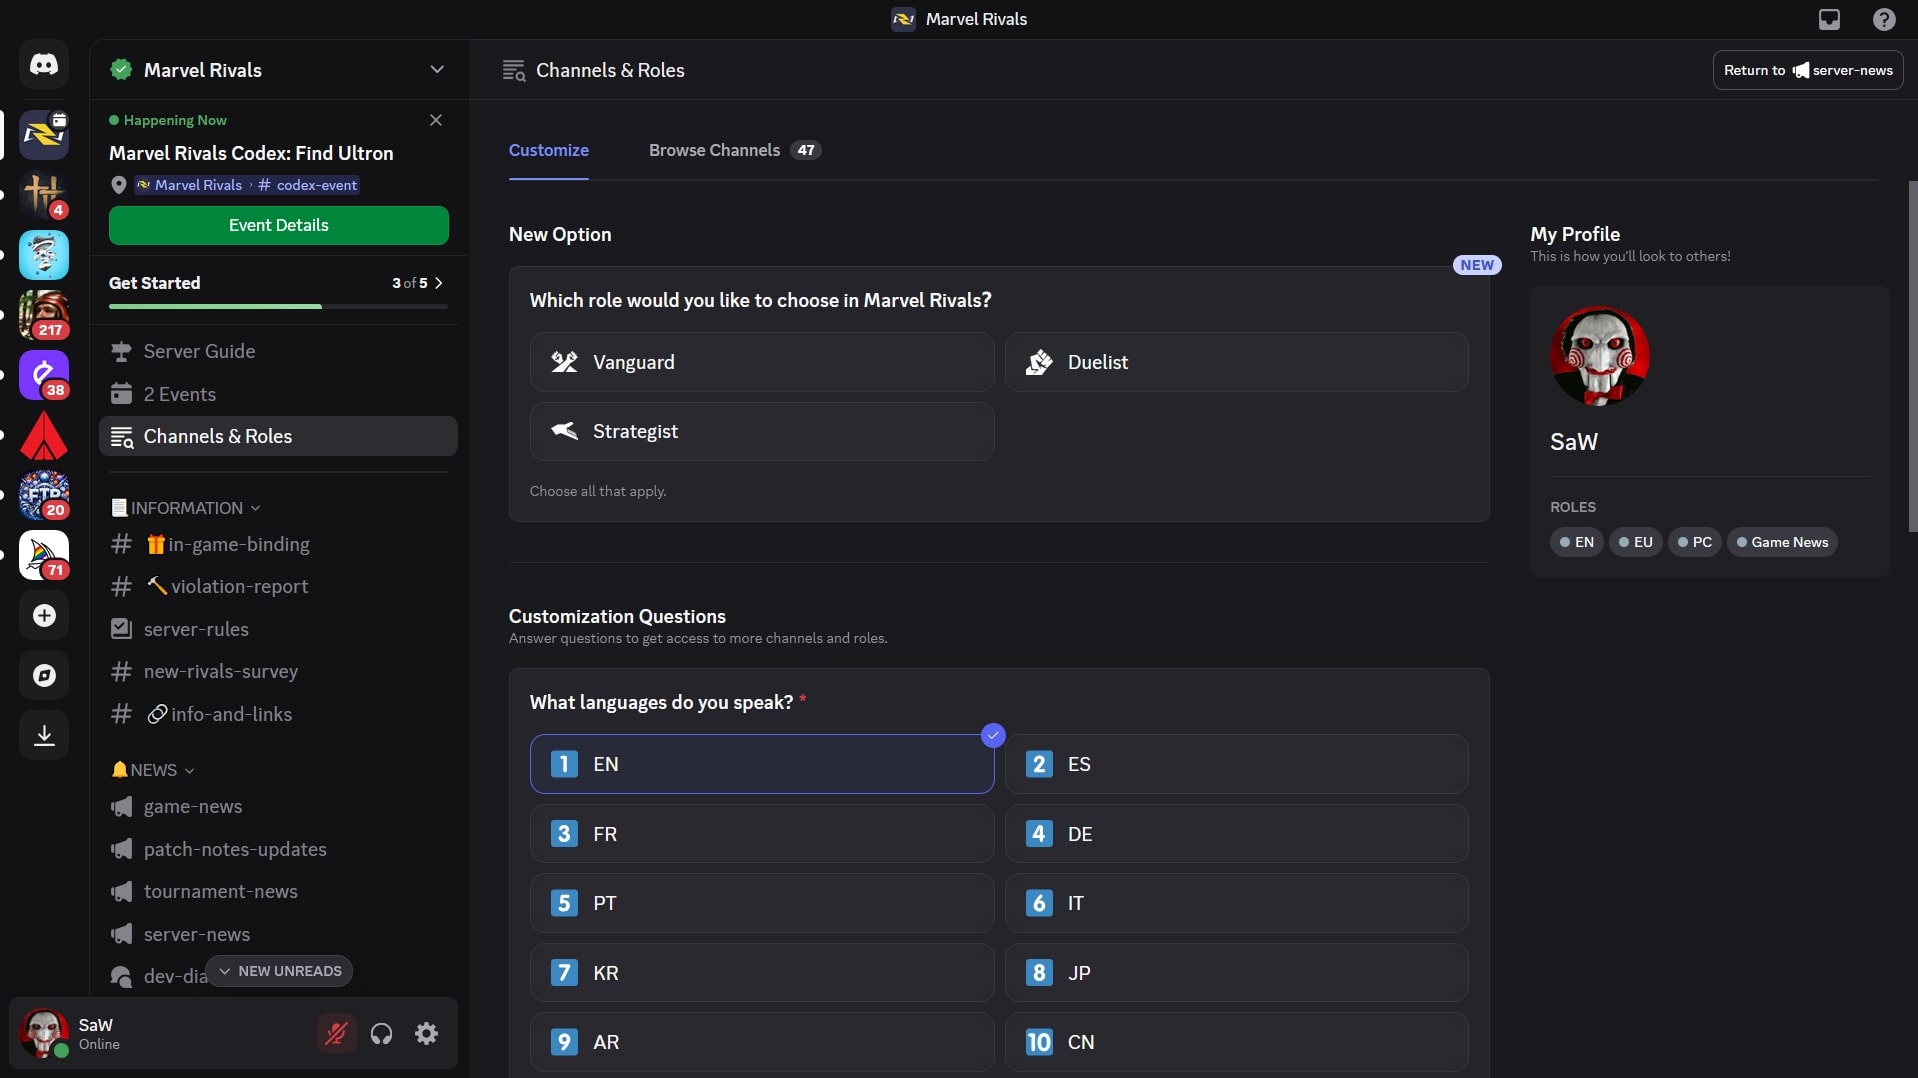Select the Marvel Rivals server icon

(x=44, y=135)
